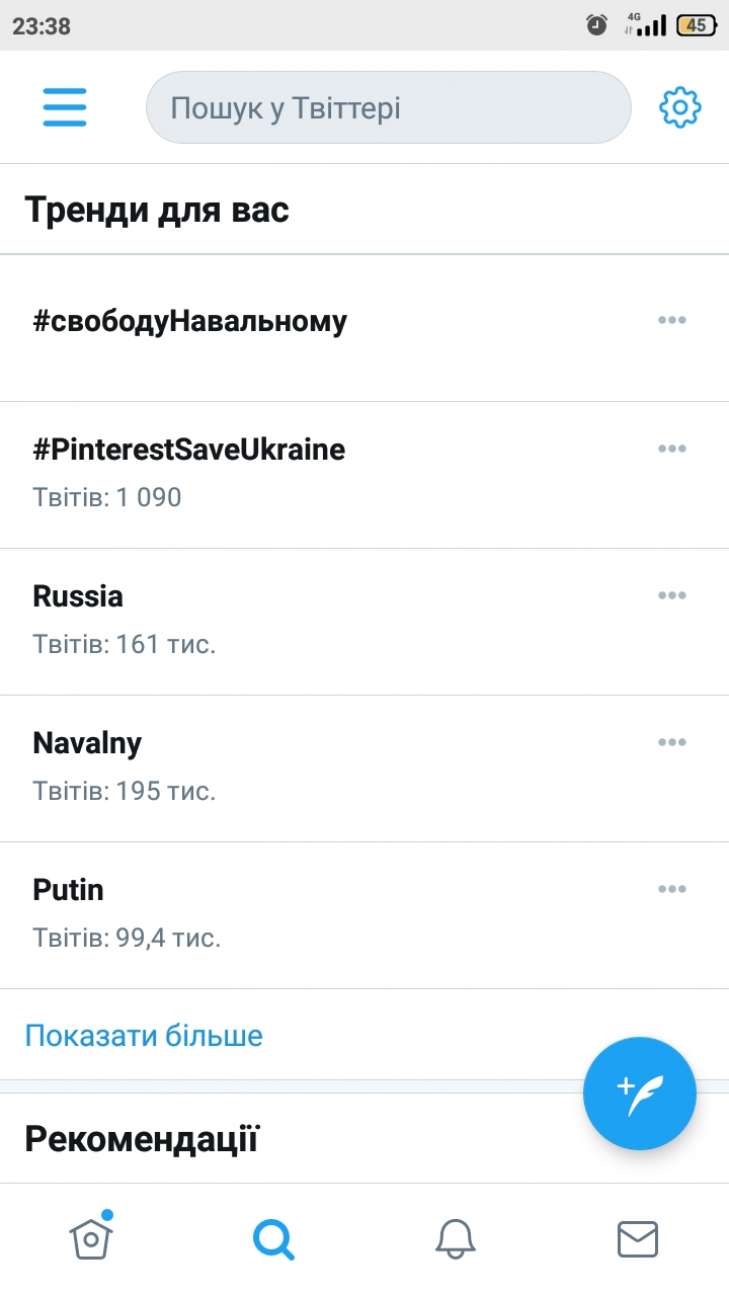
Task: Open Direct Messages envelope tab
Action: tap(637, 1240)
